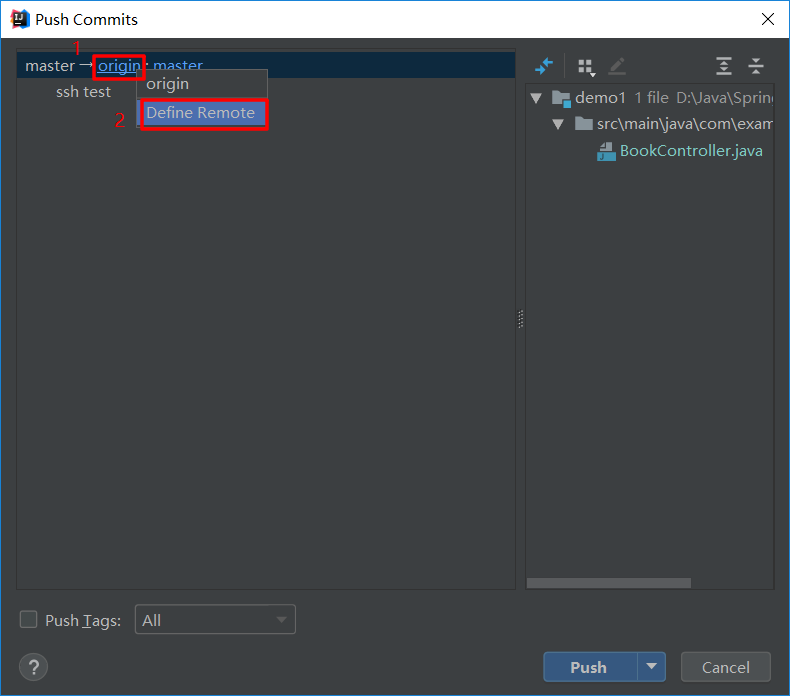
Task: Collapse the src\main\java\com node
Action: [x=558, y=124]
